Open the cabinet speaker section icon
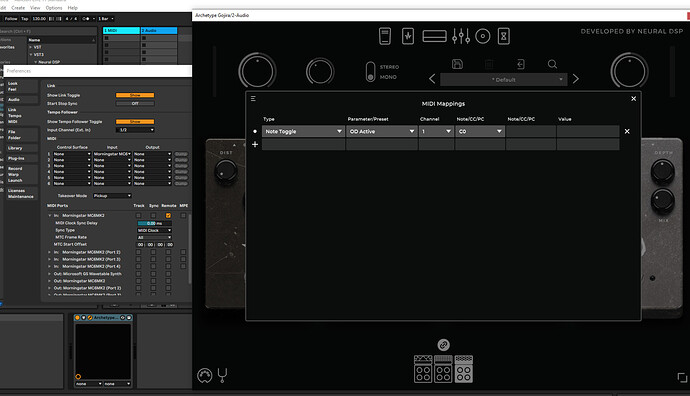 click(x=483, y=36)
